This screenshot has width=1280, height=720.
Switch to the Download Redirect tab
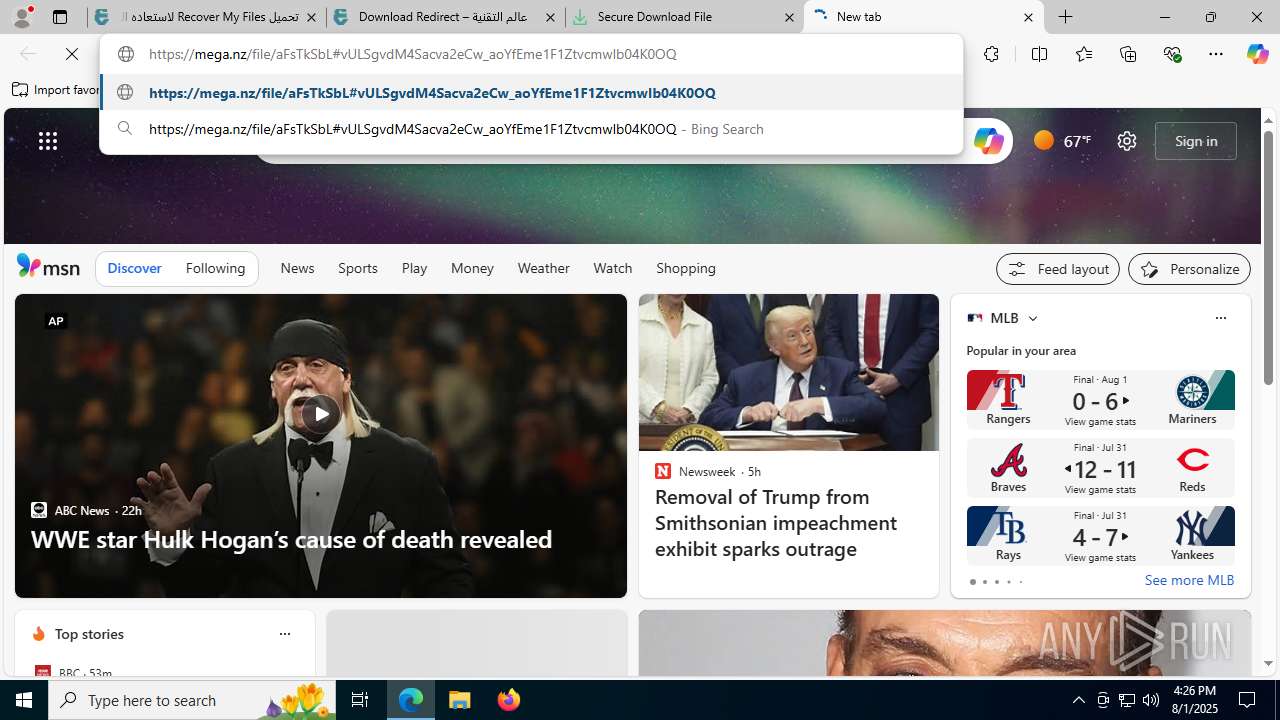[x=445, y=17]
